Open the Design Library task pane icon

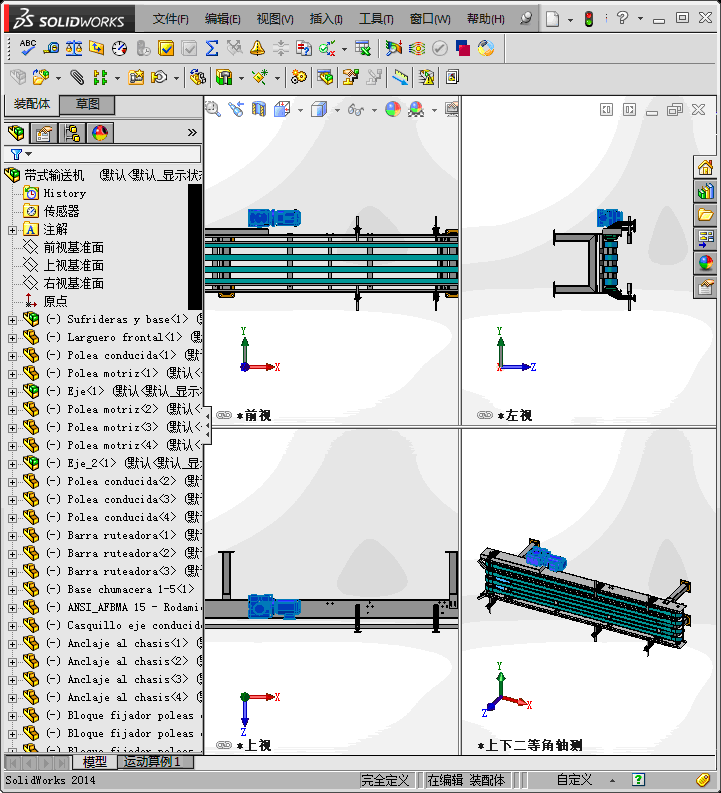point(705,191)
